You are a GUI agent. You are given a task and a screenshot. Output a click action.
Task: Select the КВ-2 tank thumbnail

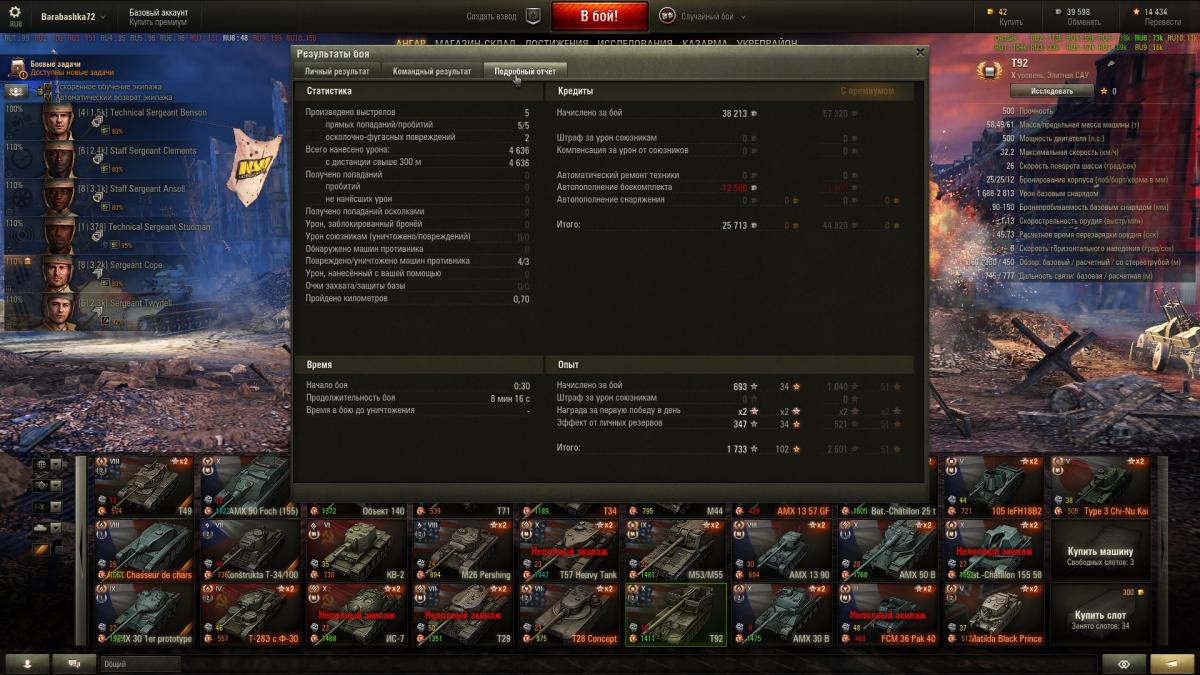356,550
